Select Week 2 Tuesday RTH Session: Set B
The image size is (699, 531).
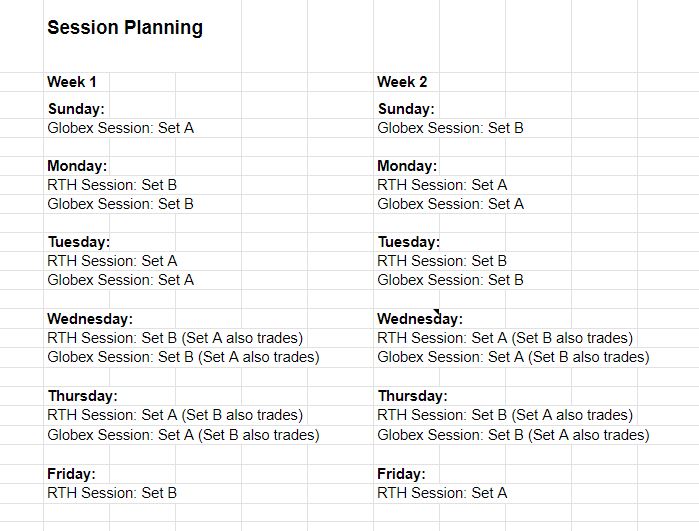click(442, 261)
